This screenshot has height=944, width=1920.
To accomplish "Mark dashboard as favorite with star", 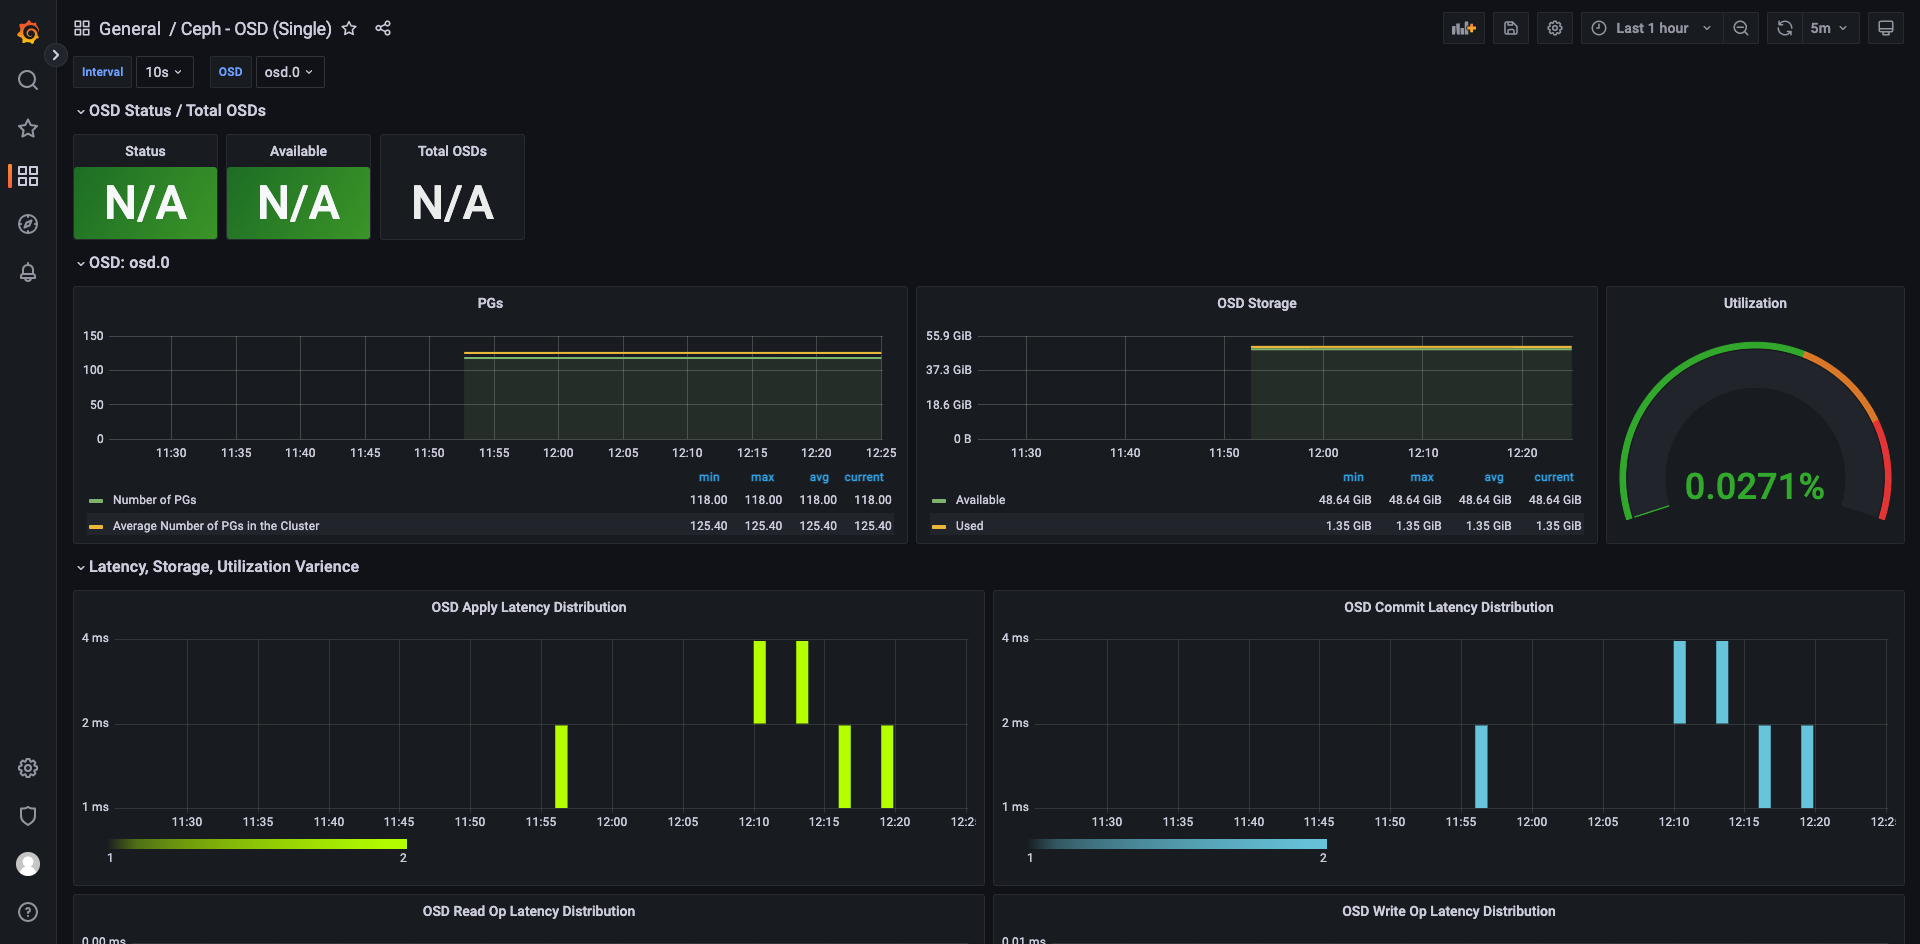I will click(x=349, y=28).
